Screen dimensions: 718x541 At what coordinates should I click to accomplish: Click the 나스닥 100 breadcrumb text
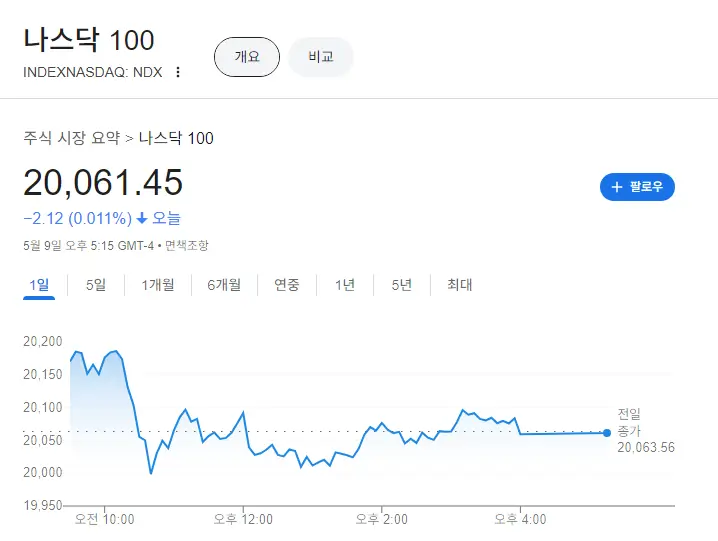[x=176, y=138]
